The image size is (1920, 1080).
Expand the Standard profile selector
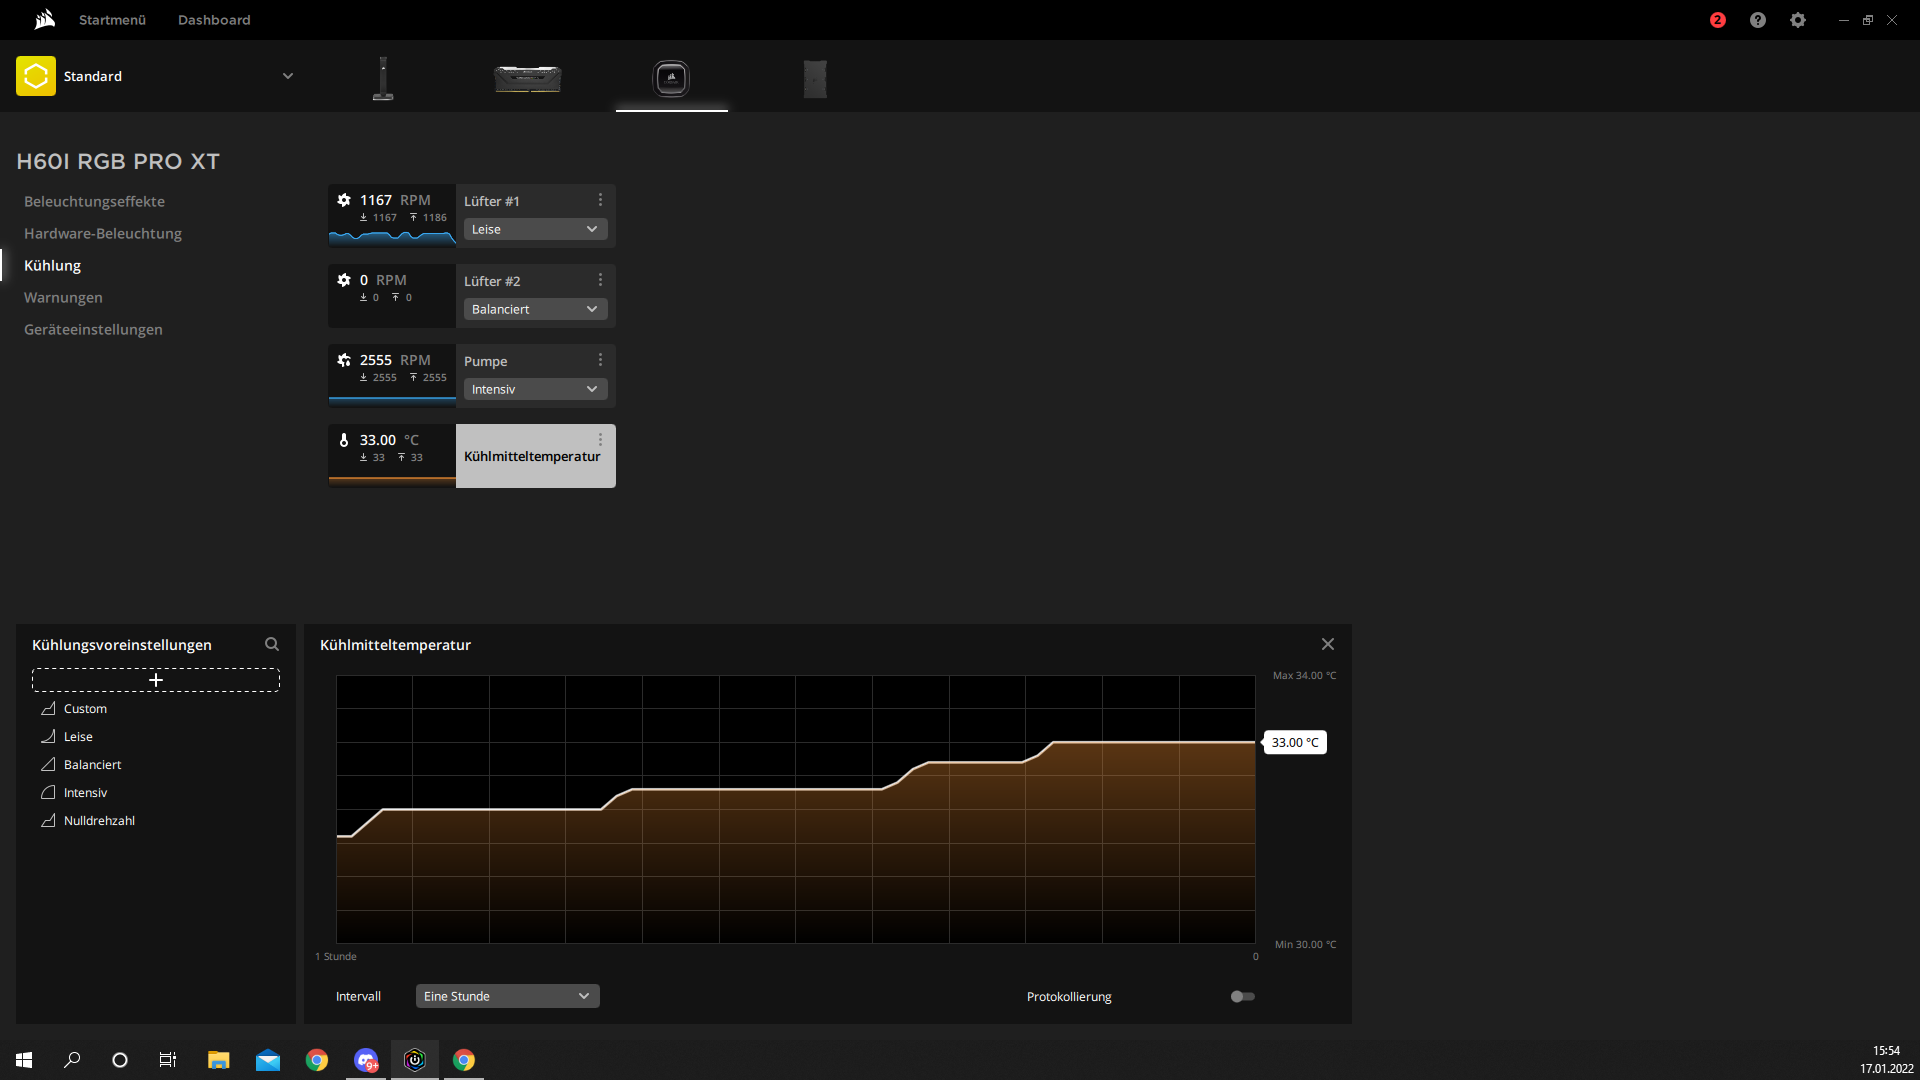coord(288,76)
